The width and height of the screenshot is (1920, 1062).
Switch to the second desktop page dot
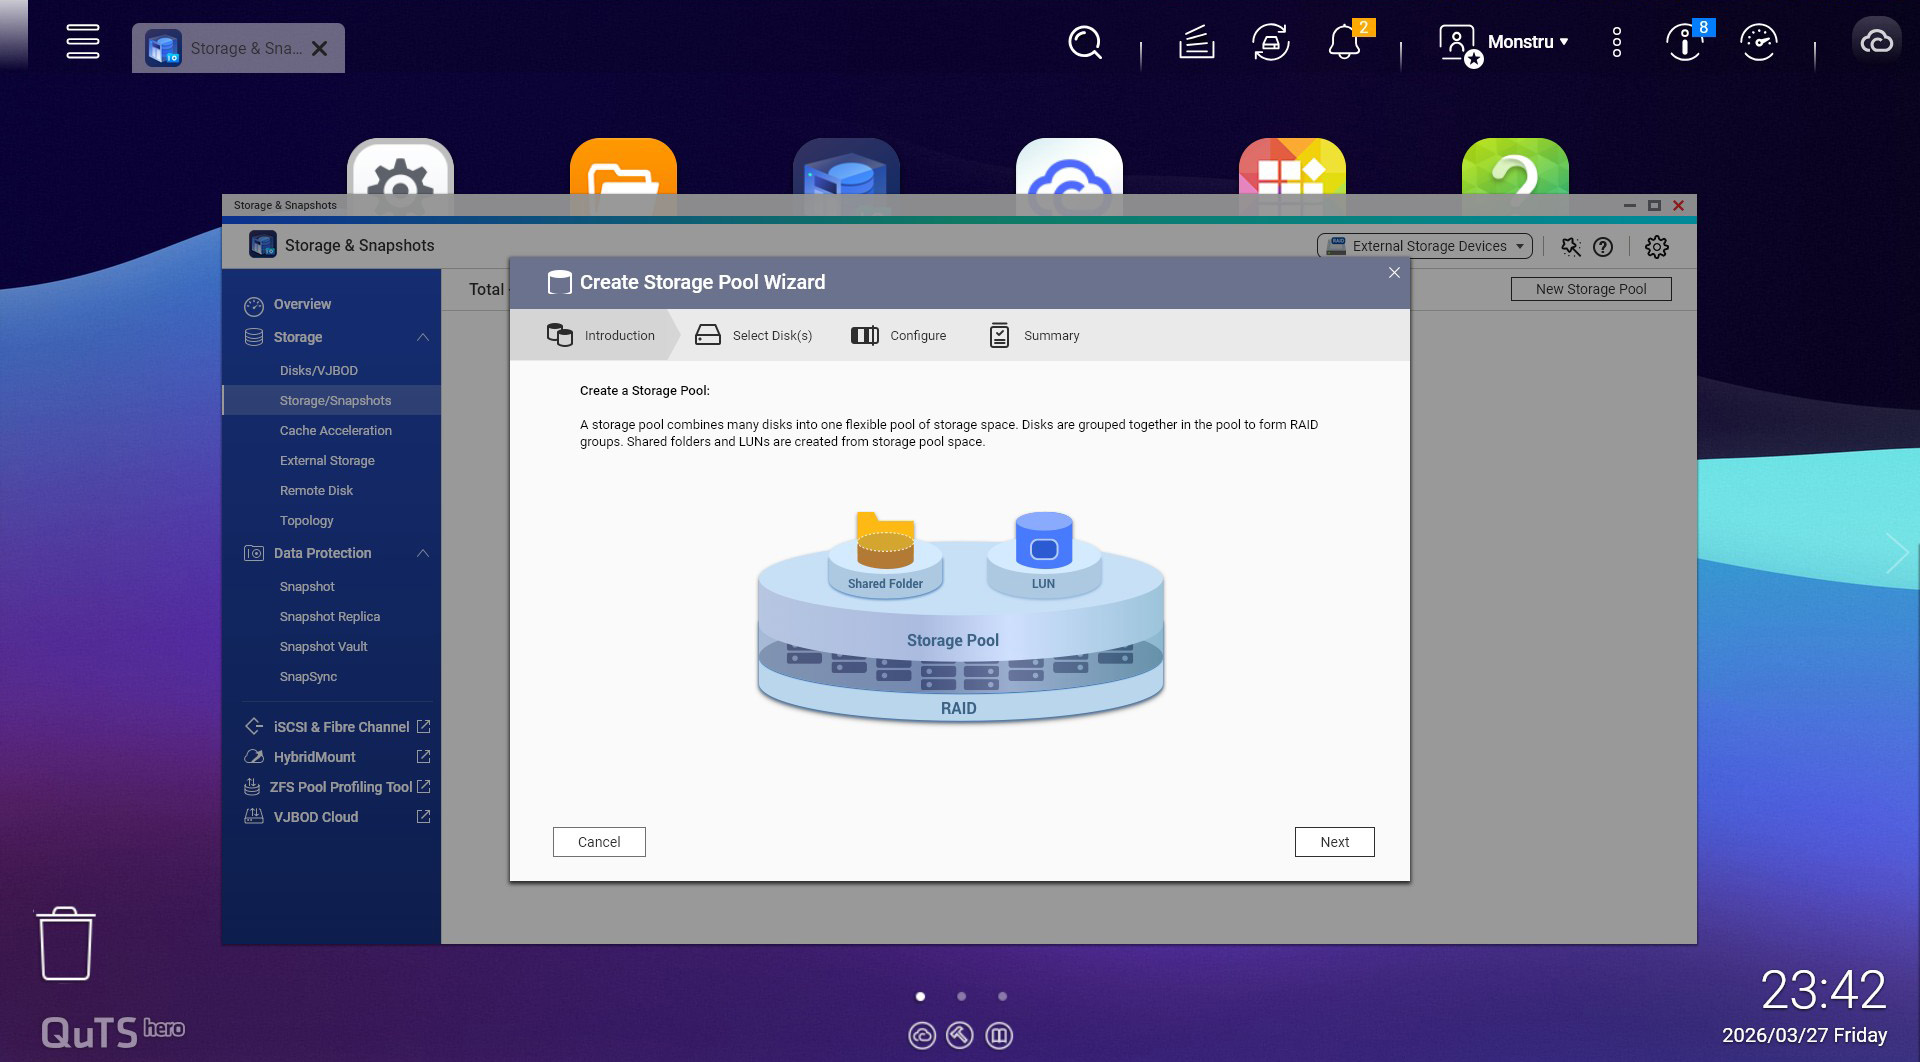tap(961, 996)
